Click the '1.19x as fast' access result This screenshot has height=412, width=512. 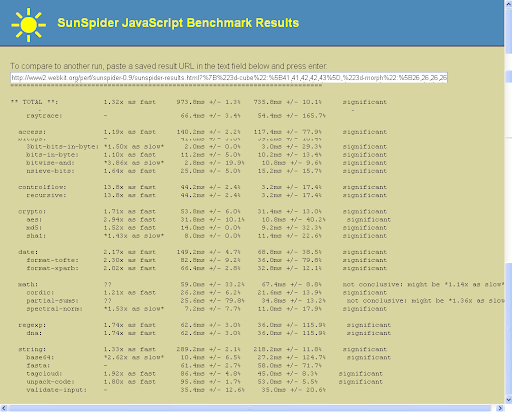(129, 132)
